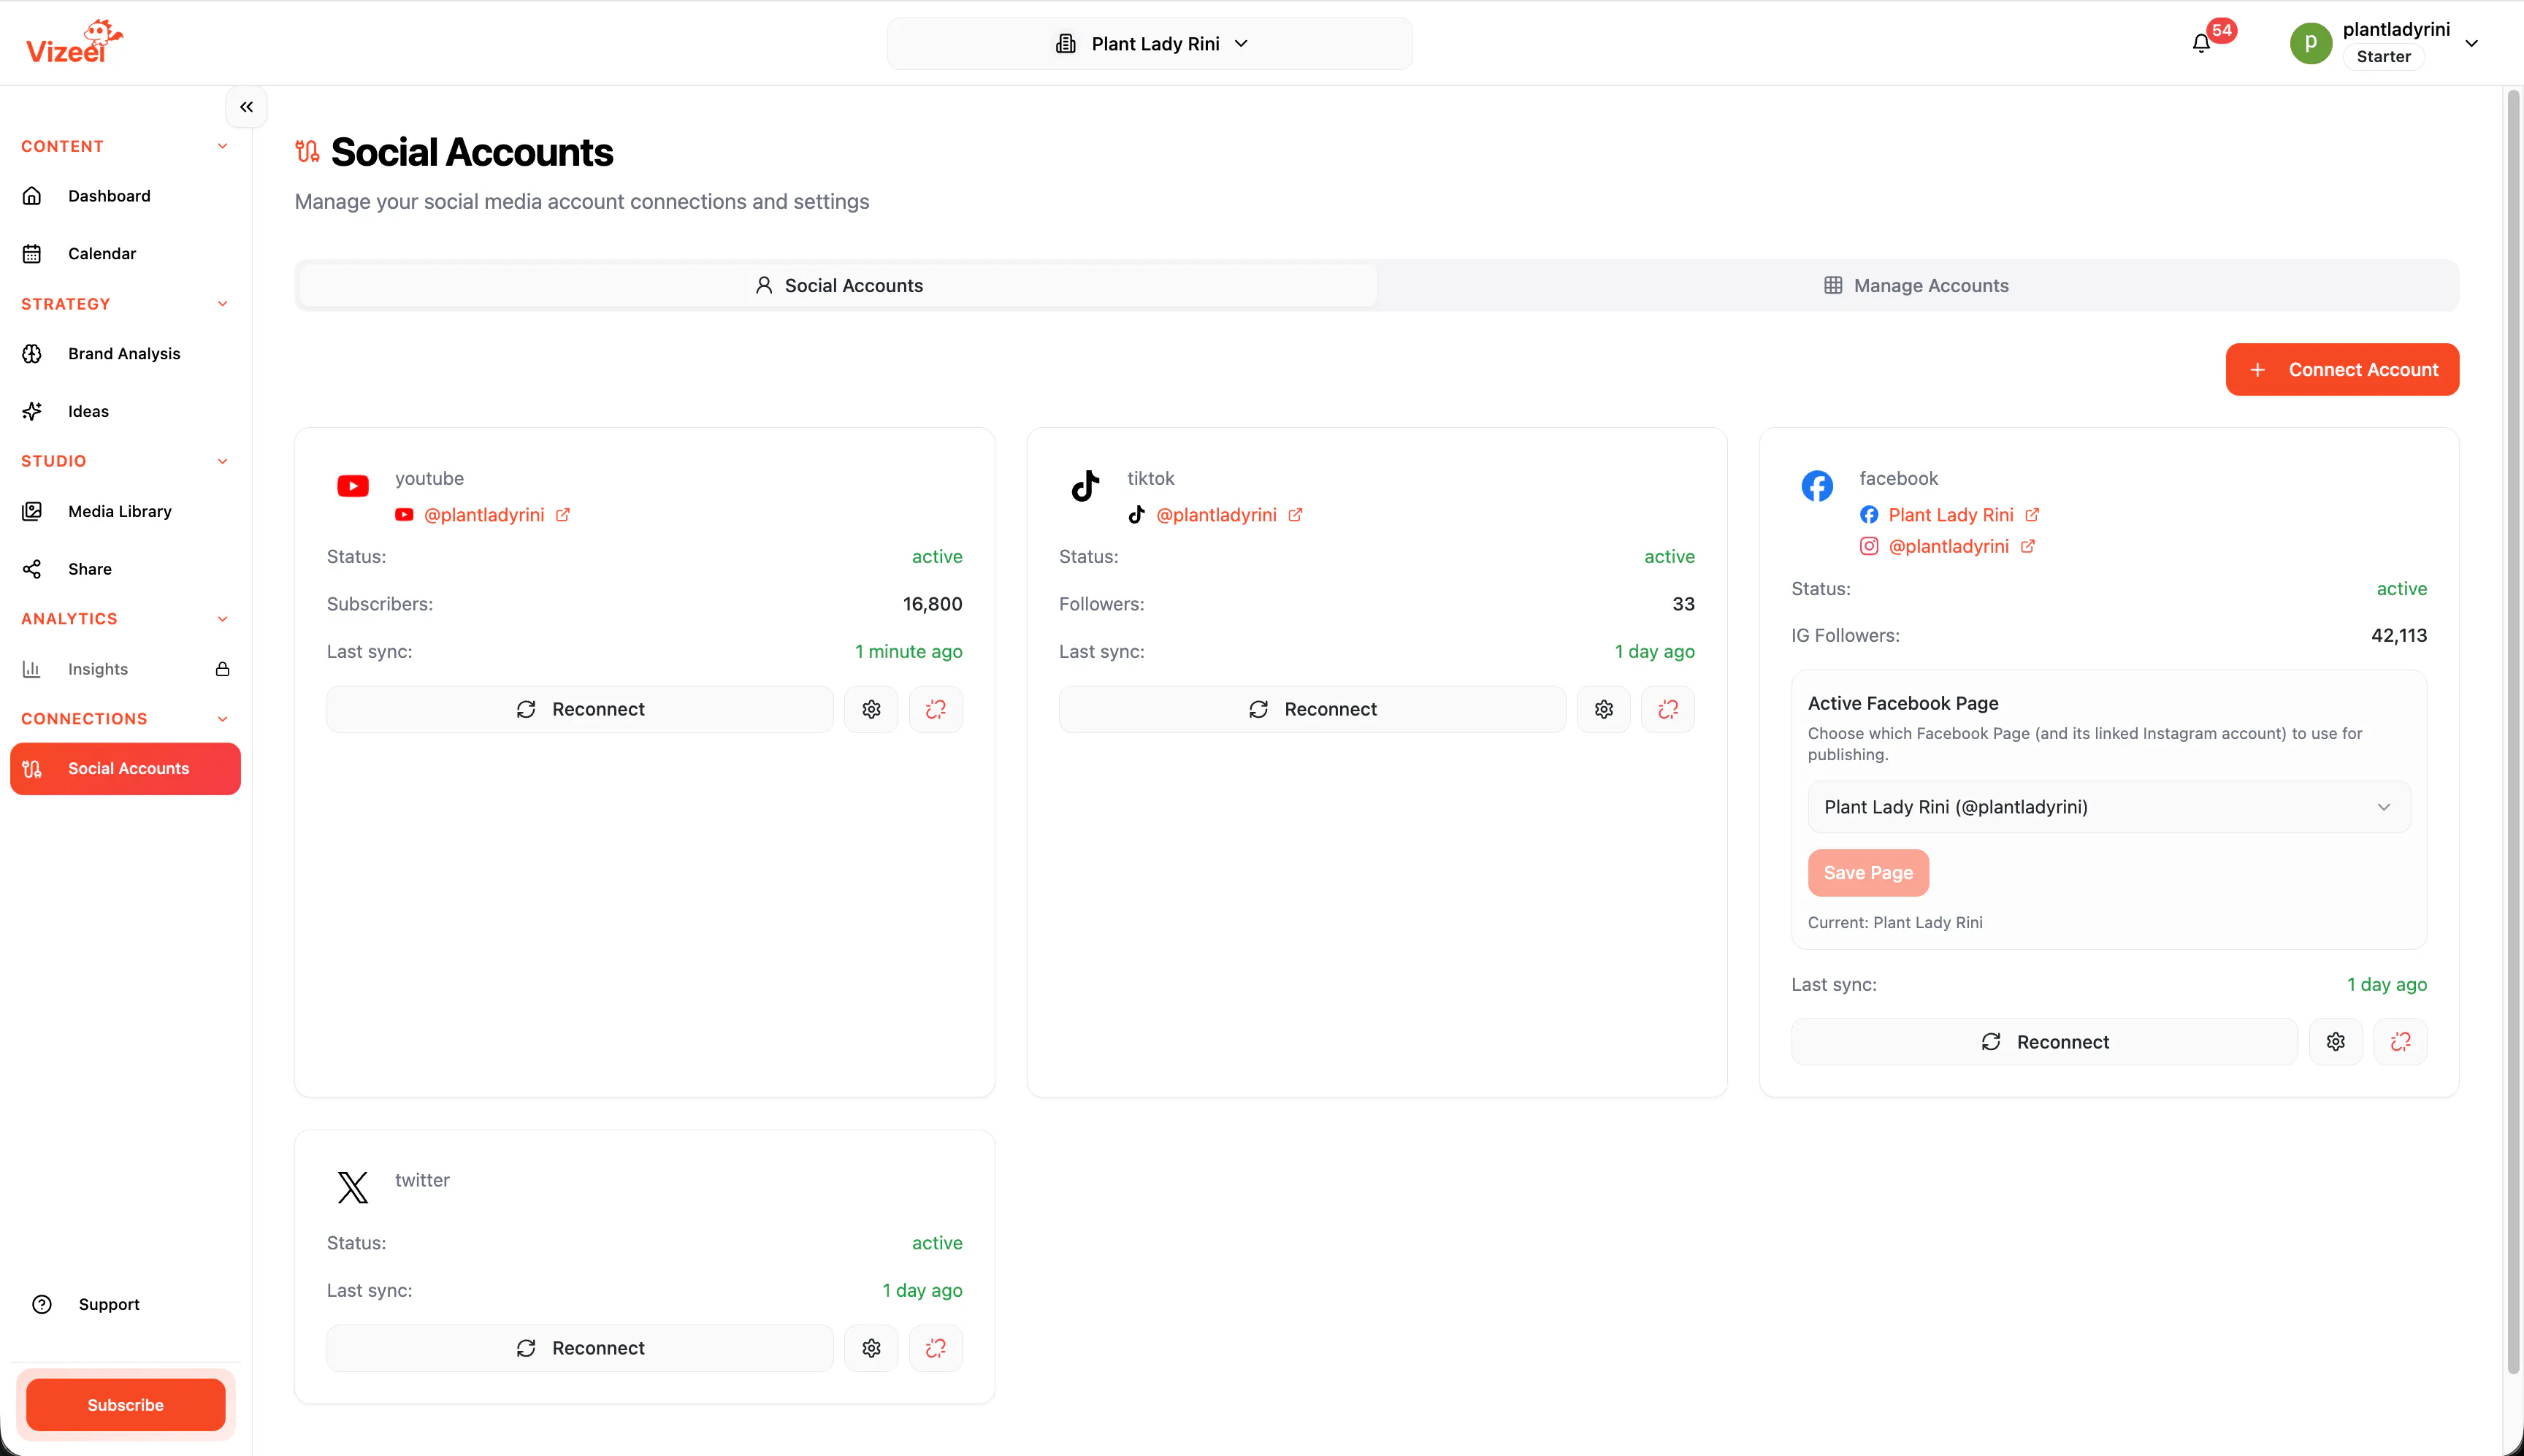Disconnect the YouTube account via unlink icon
This screenshot has width=2524, height=1456.
click(936, 709)
